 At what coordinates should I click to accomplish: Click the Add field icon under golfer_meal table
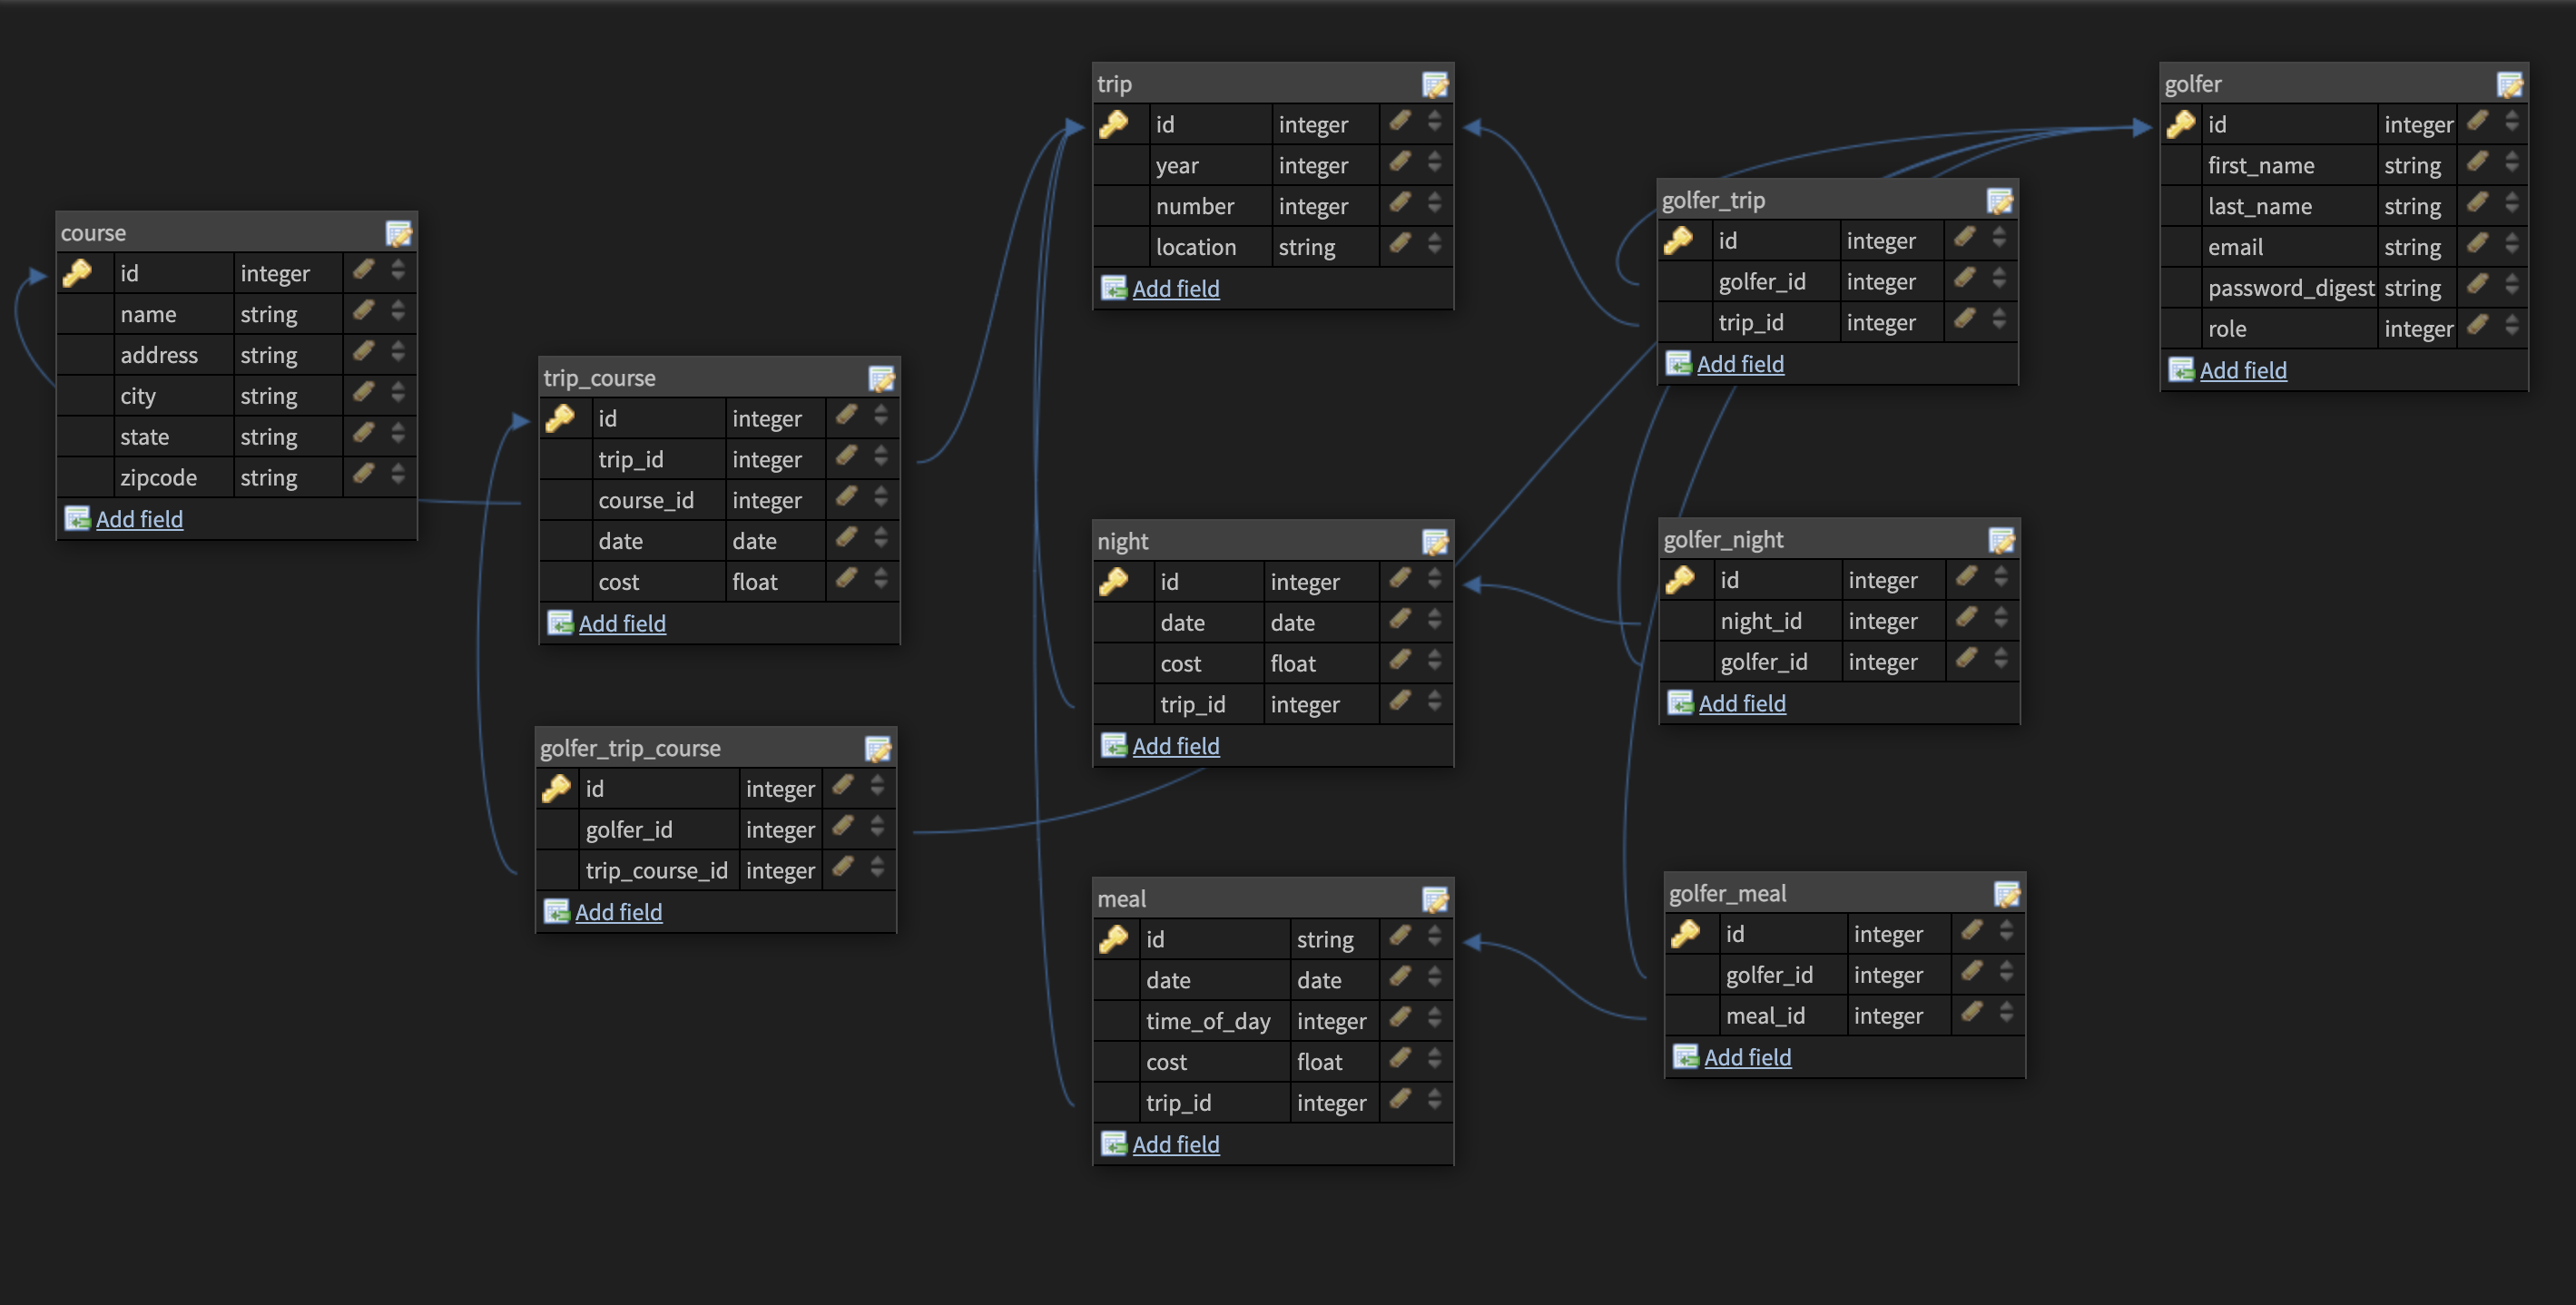coord(1686,1057)
